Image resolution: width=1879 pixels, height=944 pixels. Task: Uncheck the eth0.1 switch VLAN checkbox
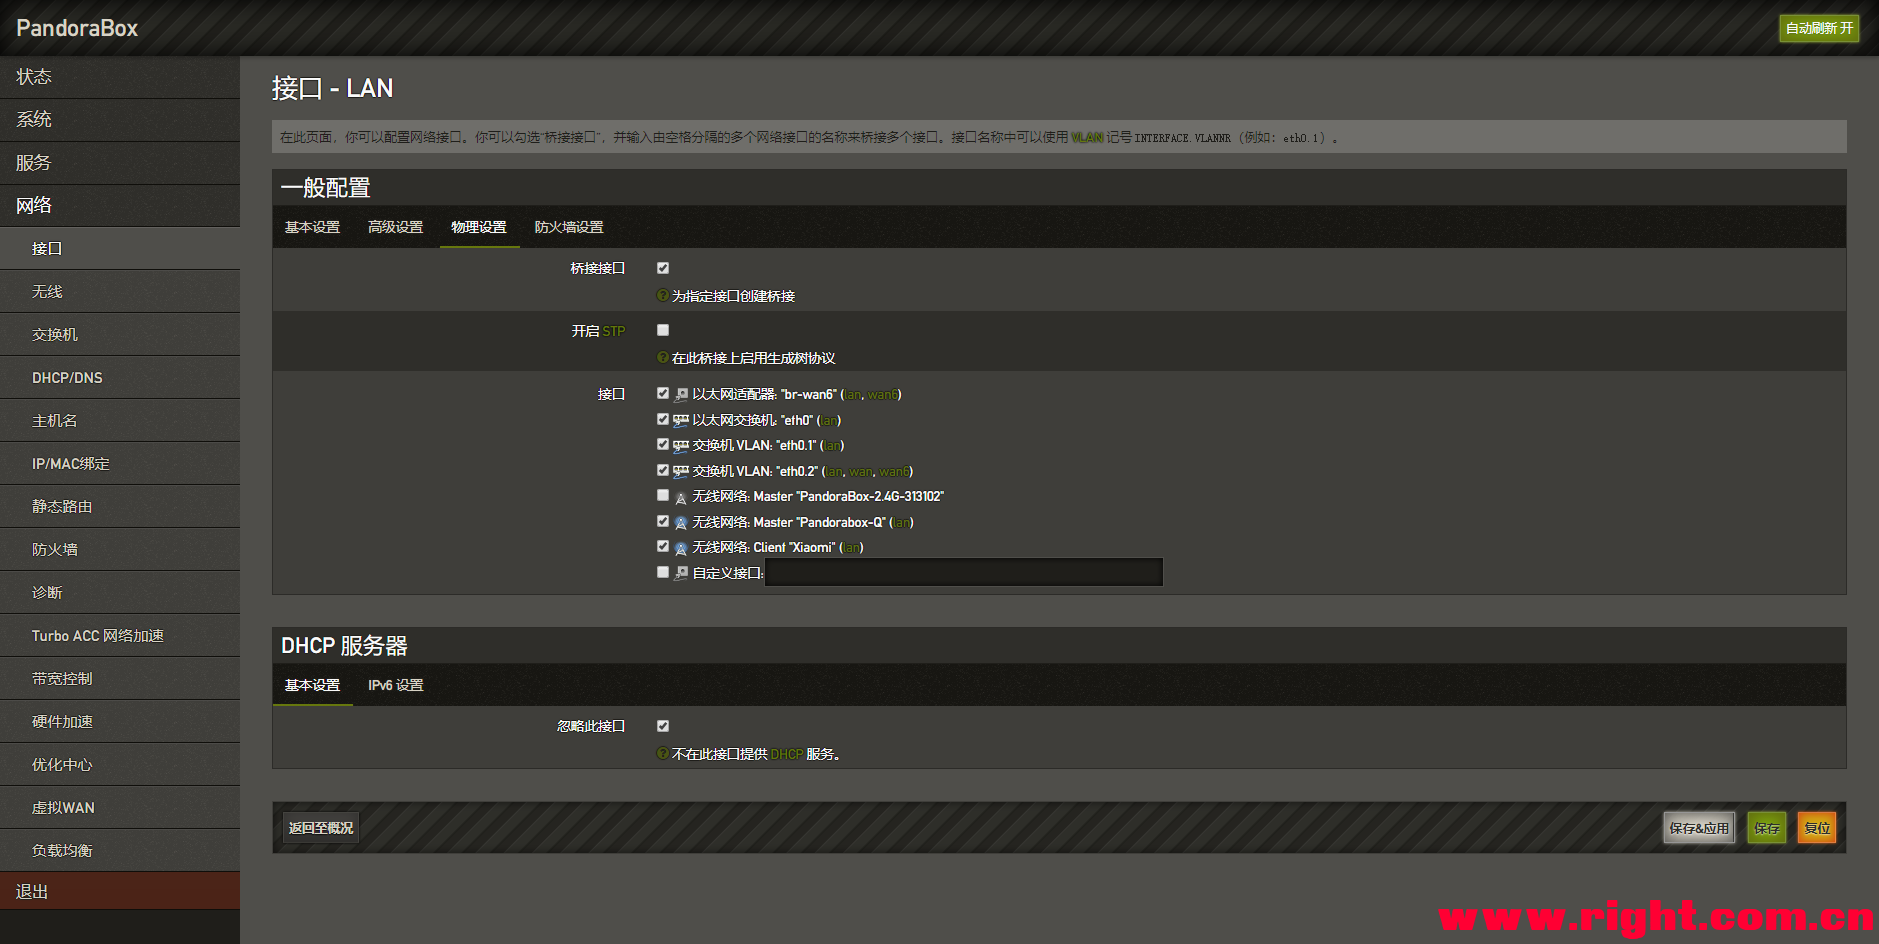(663, 444)
